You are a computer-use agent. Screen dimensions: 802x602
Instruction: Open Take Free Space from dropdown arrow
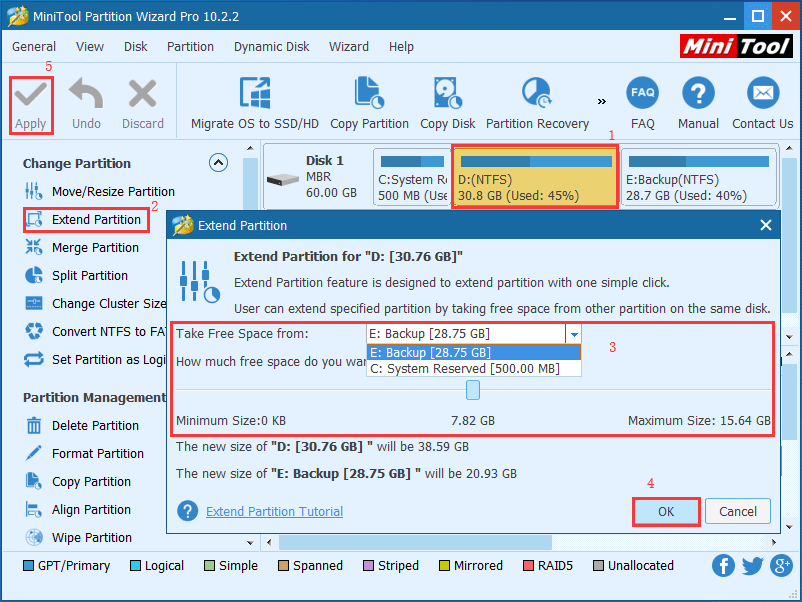coord(574,335)
